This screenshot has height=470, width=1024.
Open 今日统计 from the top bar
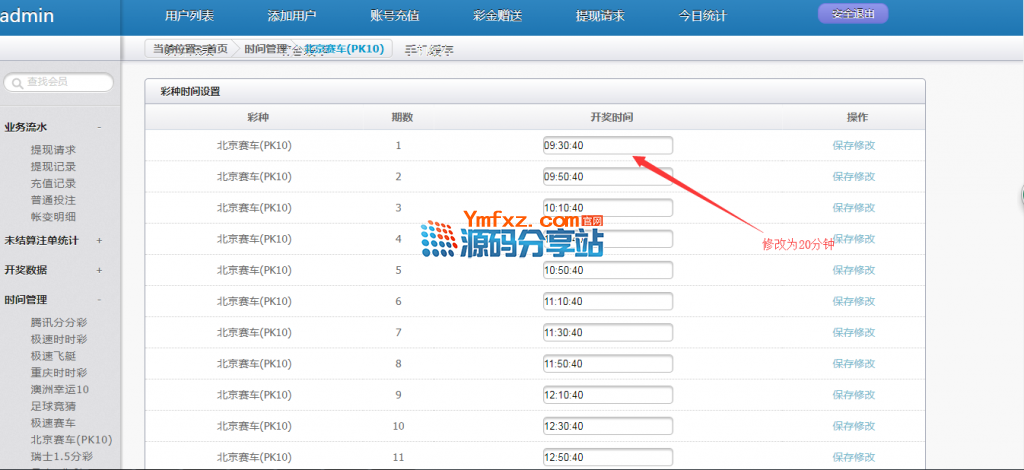702,16
